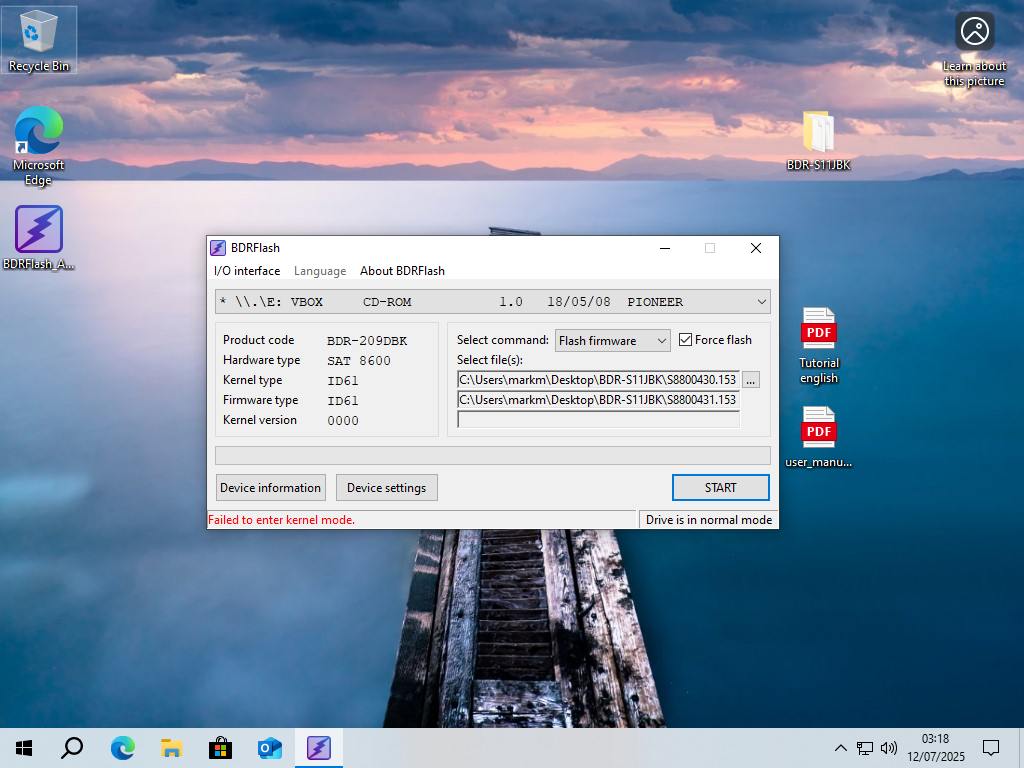Click the 'Failed to enter kernel mode.' status
The height and width of the screenshot is (768, 1024).
[x=281, y=520]
